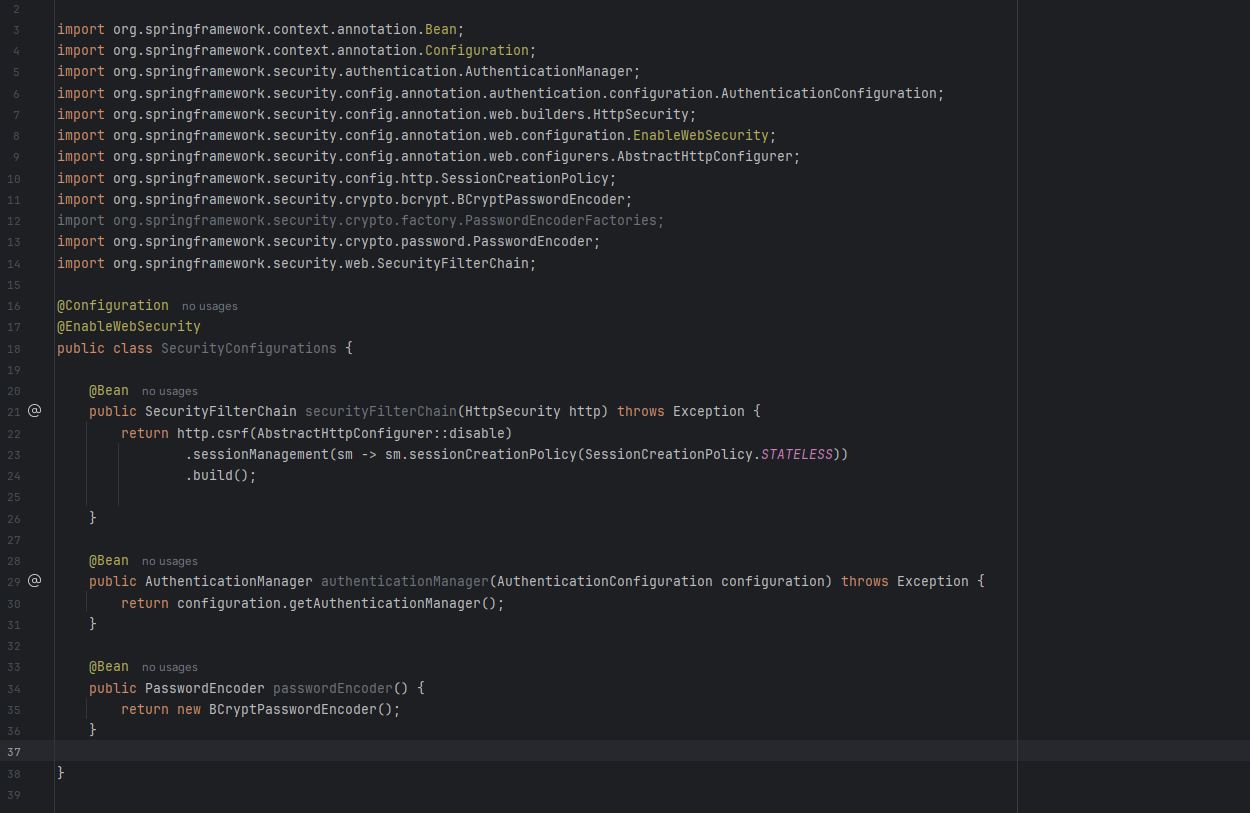Click the AuthenticationManager import on line 5
Screen dimensions: 1250x813
349,71
